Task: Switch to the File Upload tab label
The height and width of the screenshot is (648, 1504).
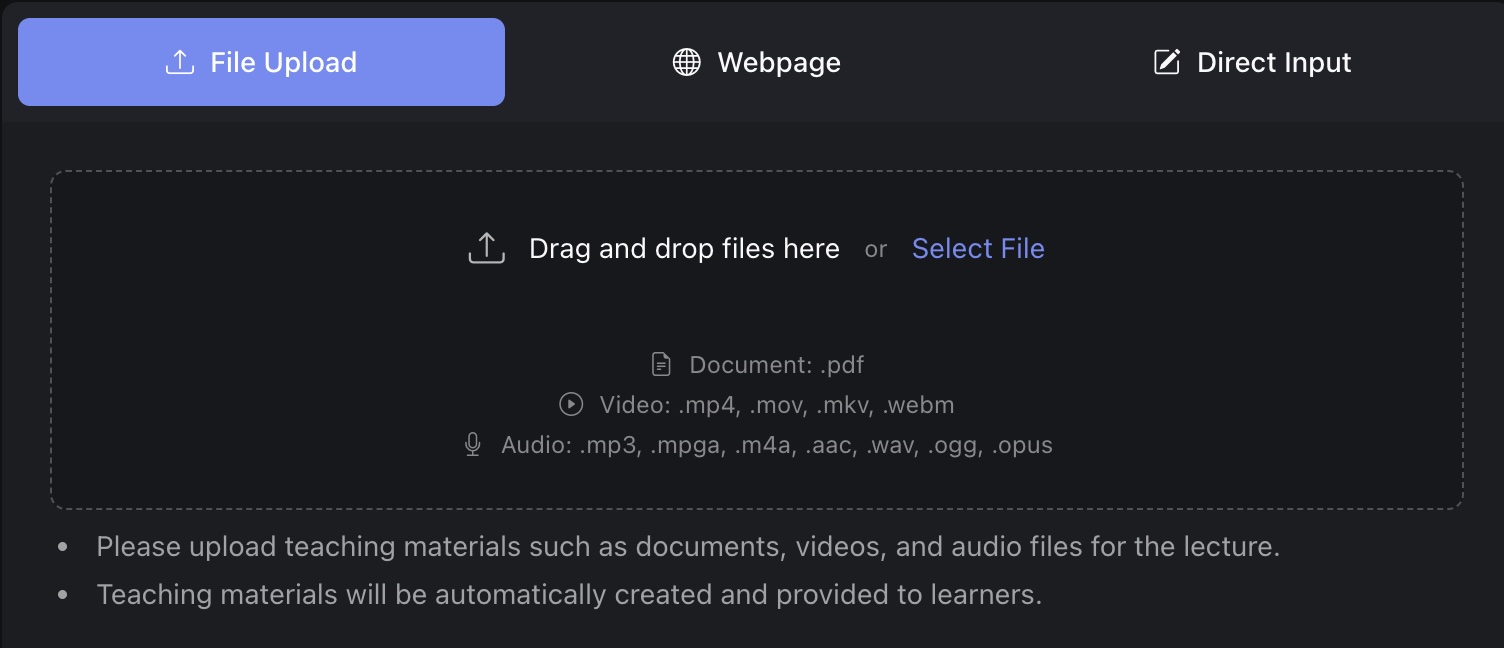Action: point(283,62)
